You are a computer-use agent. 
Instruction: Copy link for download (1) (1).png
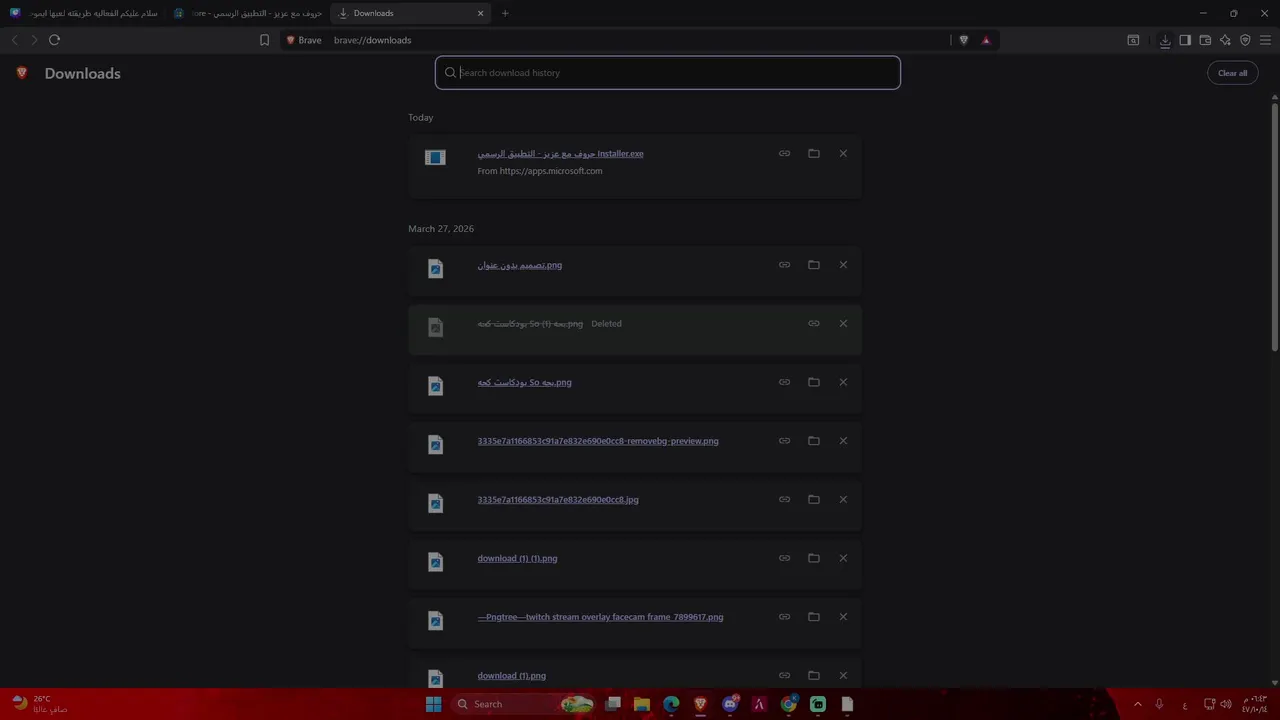784,558
